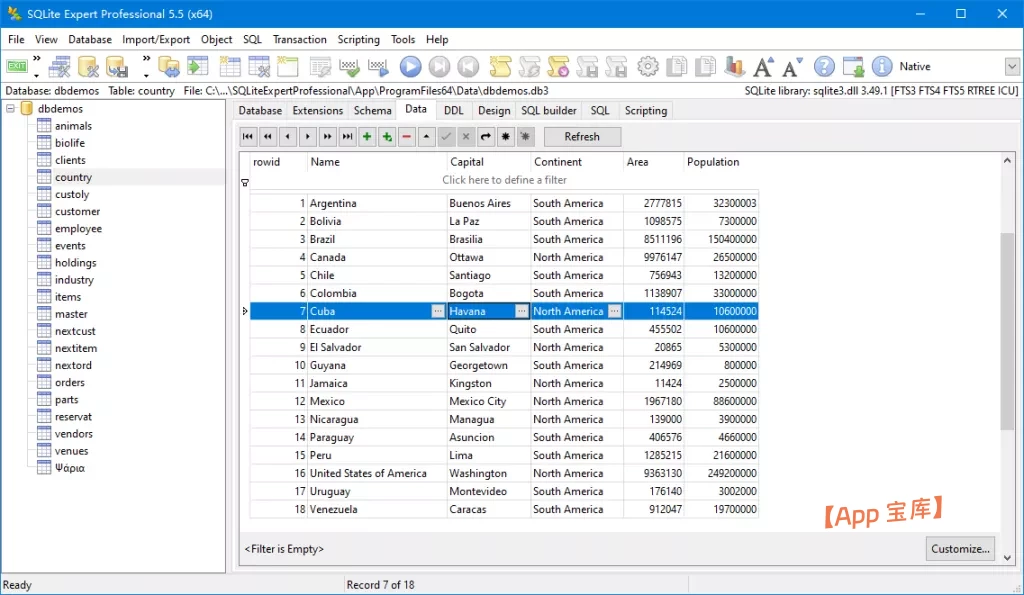Open the Native dropdown combo box
Screen dimensions: 1024x595
(x=1011, y=67)
